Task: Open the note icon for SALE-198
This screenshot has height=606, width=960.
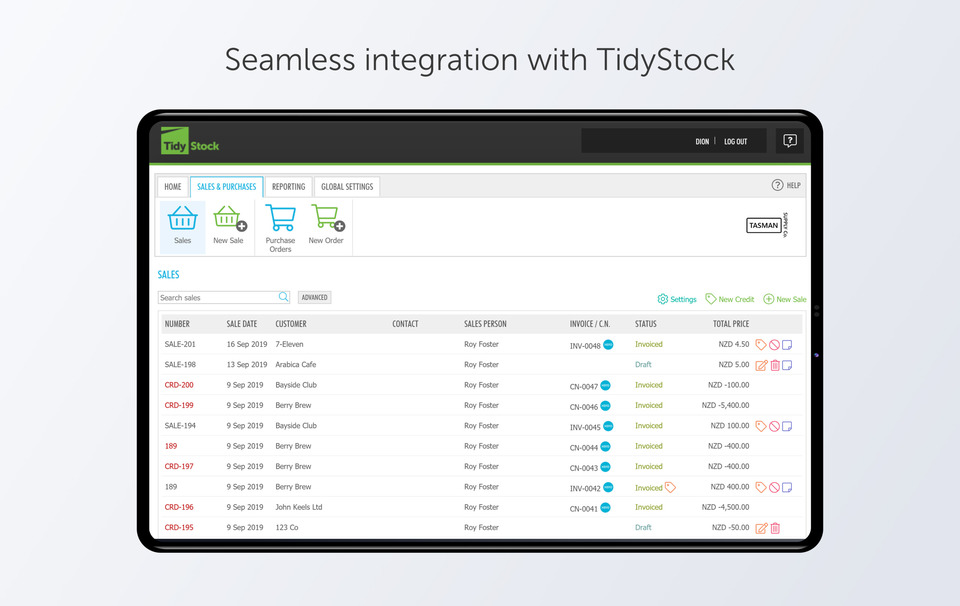Action: pyautogui.click(x=787, y=365)
